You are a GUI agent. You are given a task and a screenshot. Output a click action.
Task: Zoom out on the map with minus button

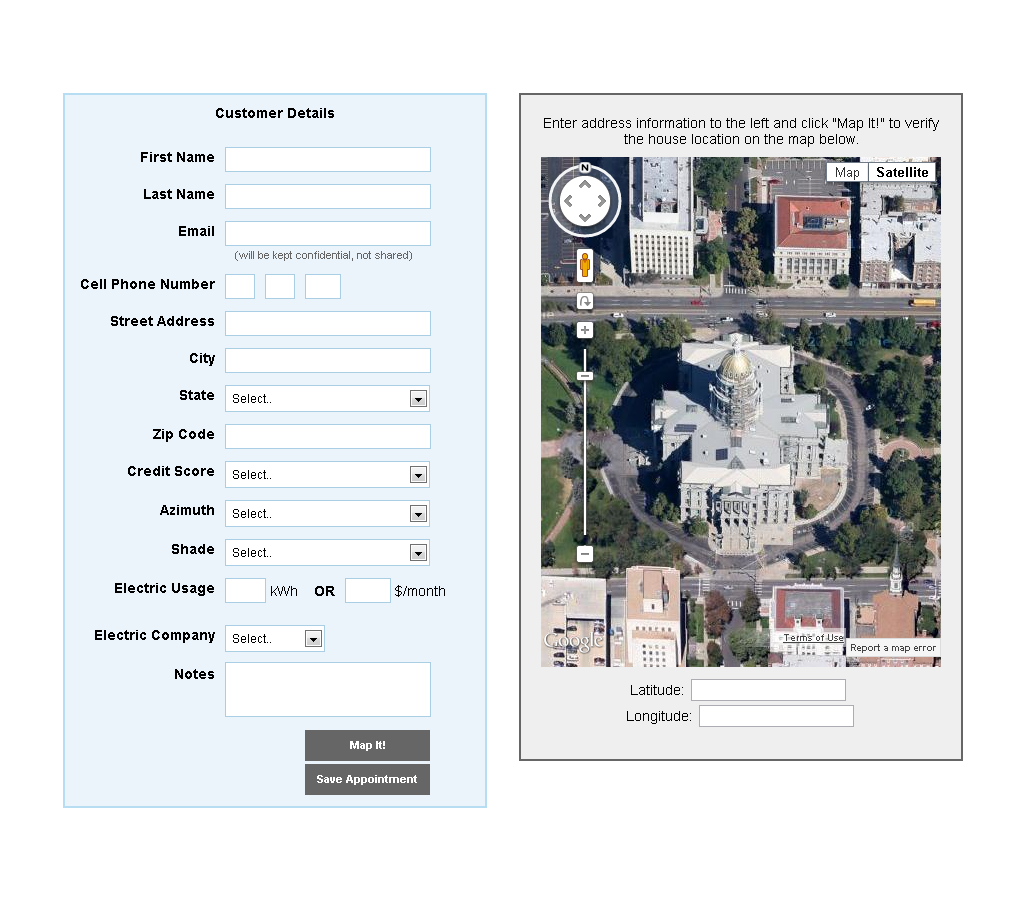(584, 554)
